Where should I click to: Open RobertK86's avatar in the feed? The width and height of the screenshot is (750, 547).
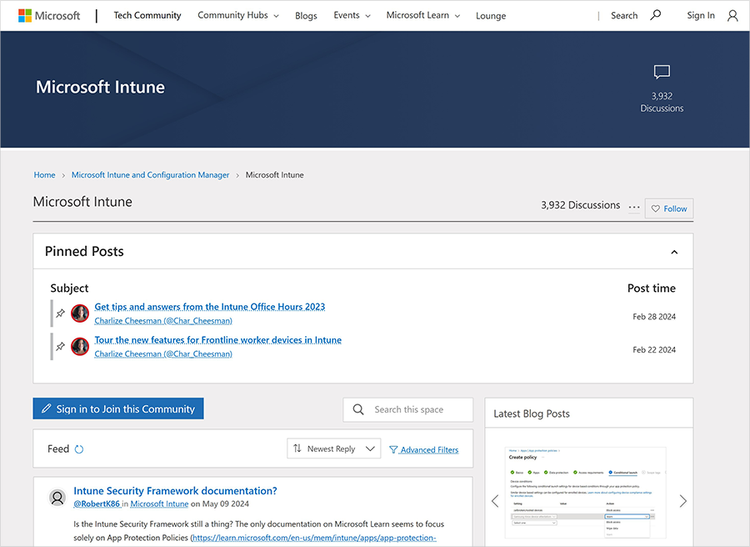point(56,497)
